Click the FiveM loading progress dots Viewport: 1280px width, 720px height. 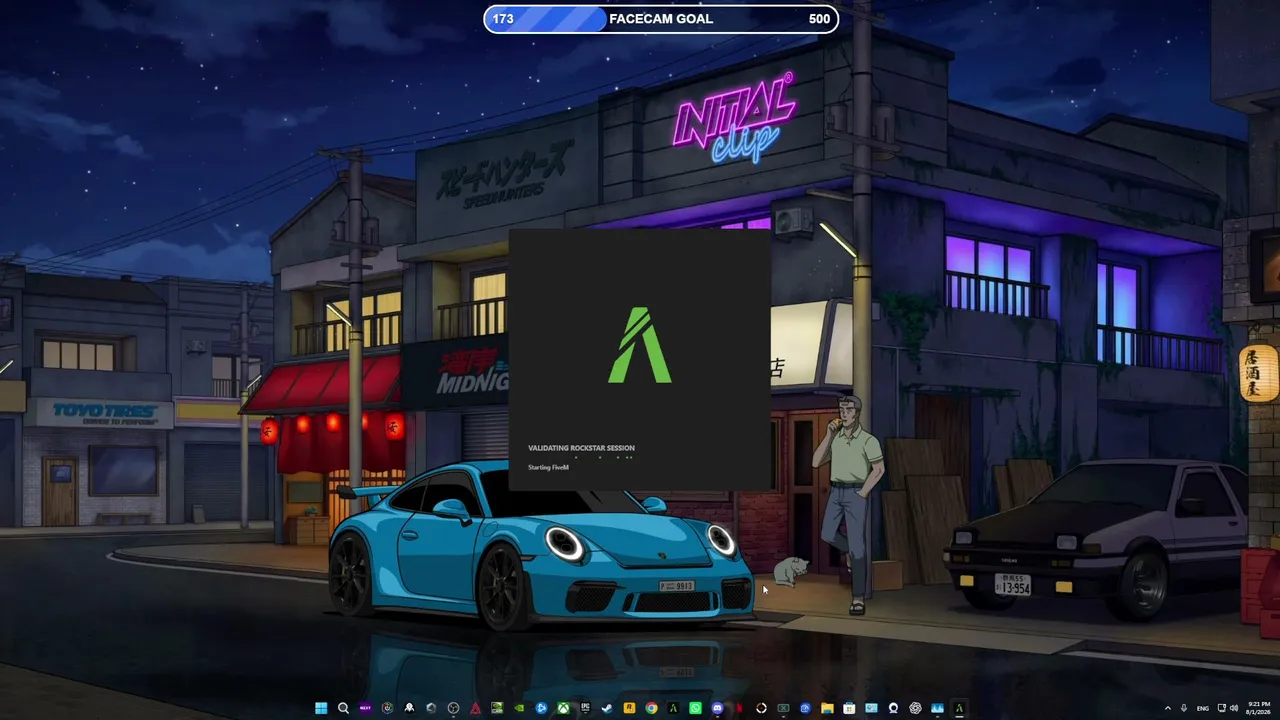[x=603, y=457]
